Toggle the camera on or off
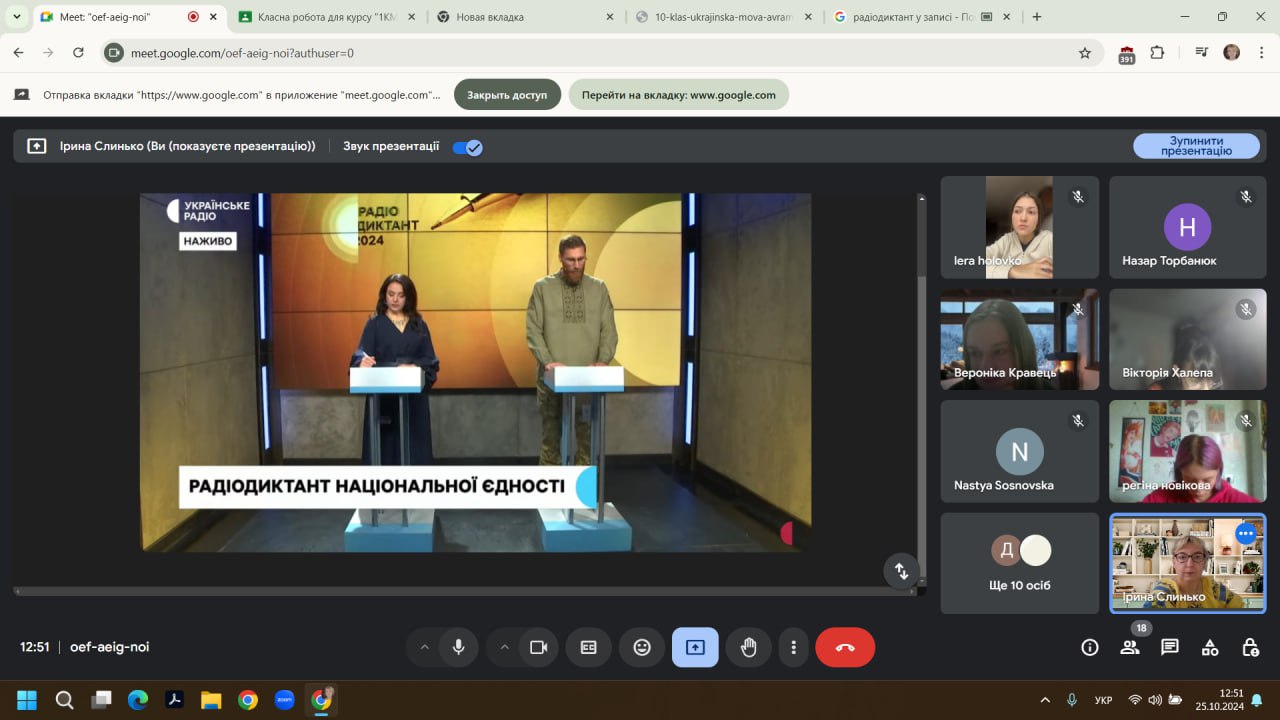The width and height of the screenshot is (1280, 720). 538,647
